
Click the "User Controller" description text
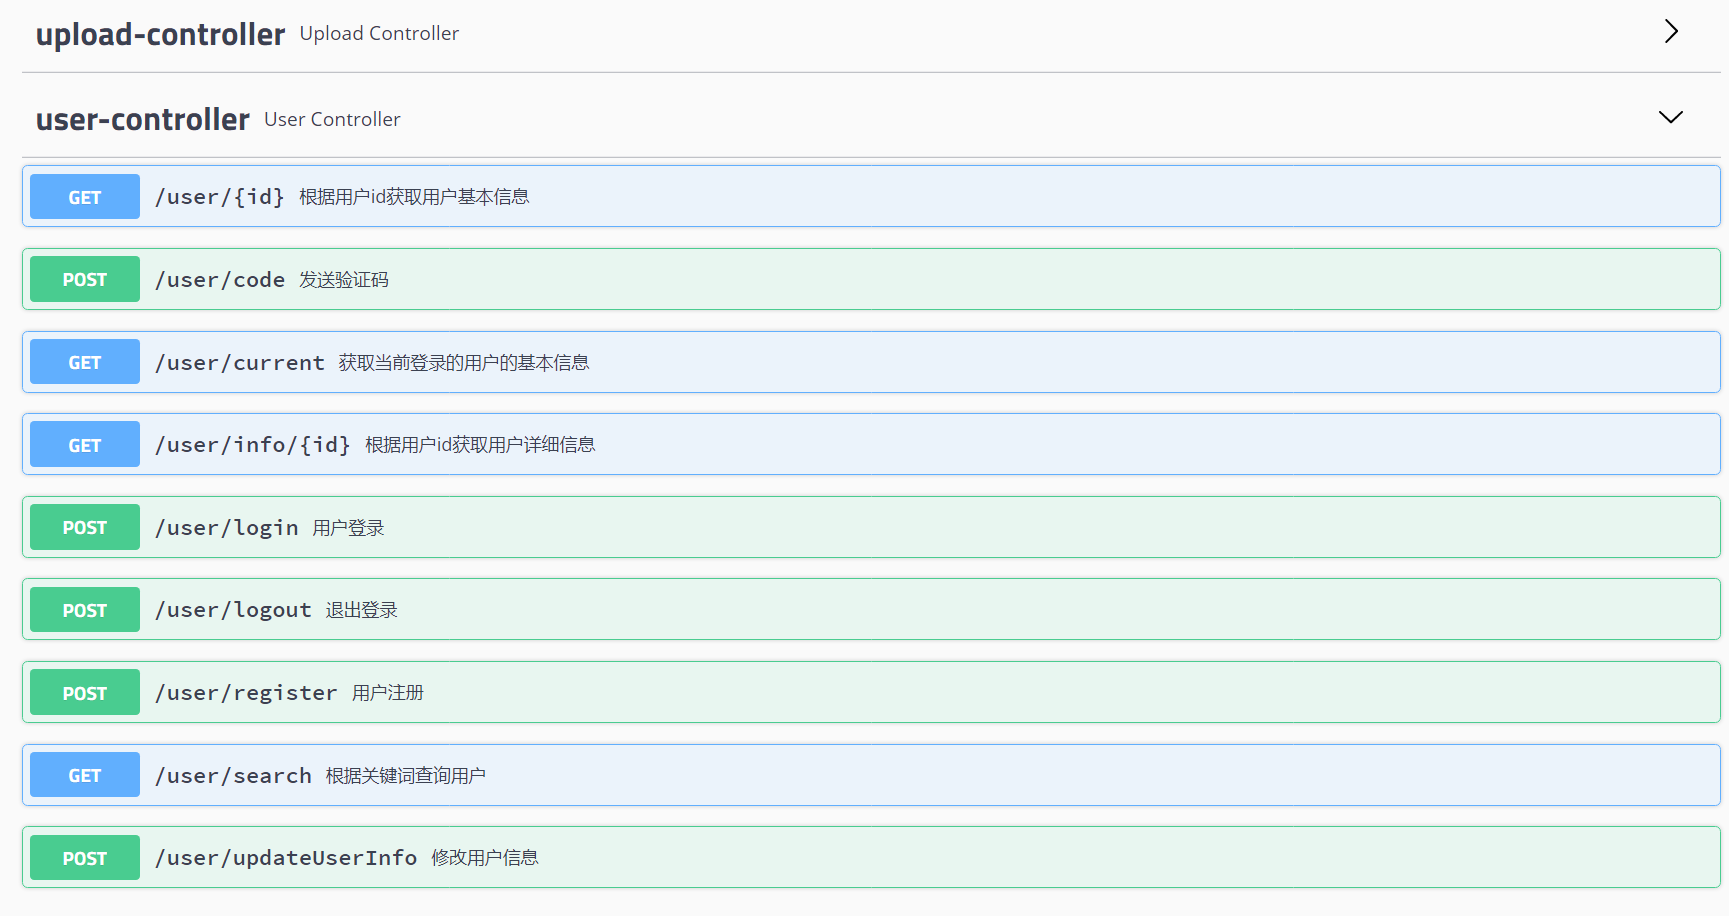[332, 120]
